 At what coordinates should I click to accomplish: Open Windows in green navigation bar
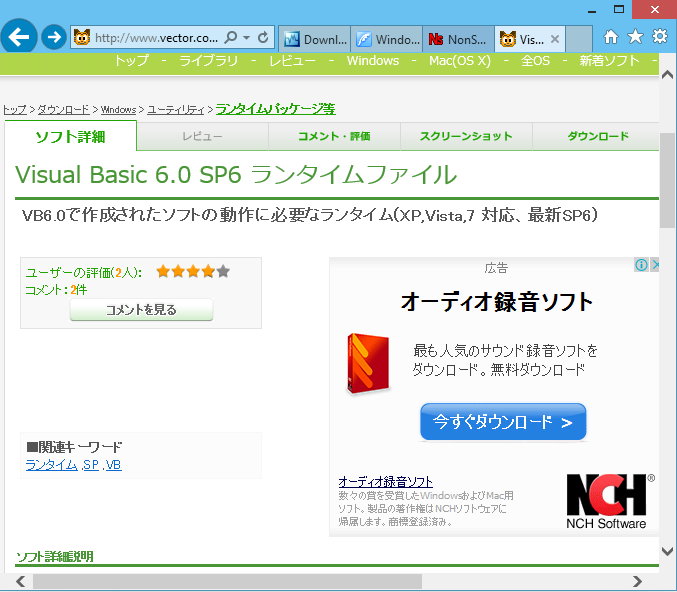click(373, 61)
